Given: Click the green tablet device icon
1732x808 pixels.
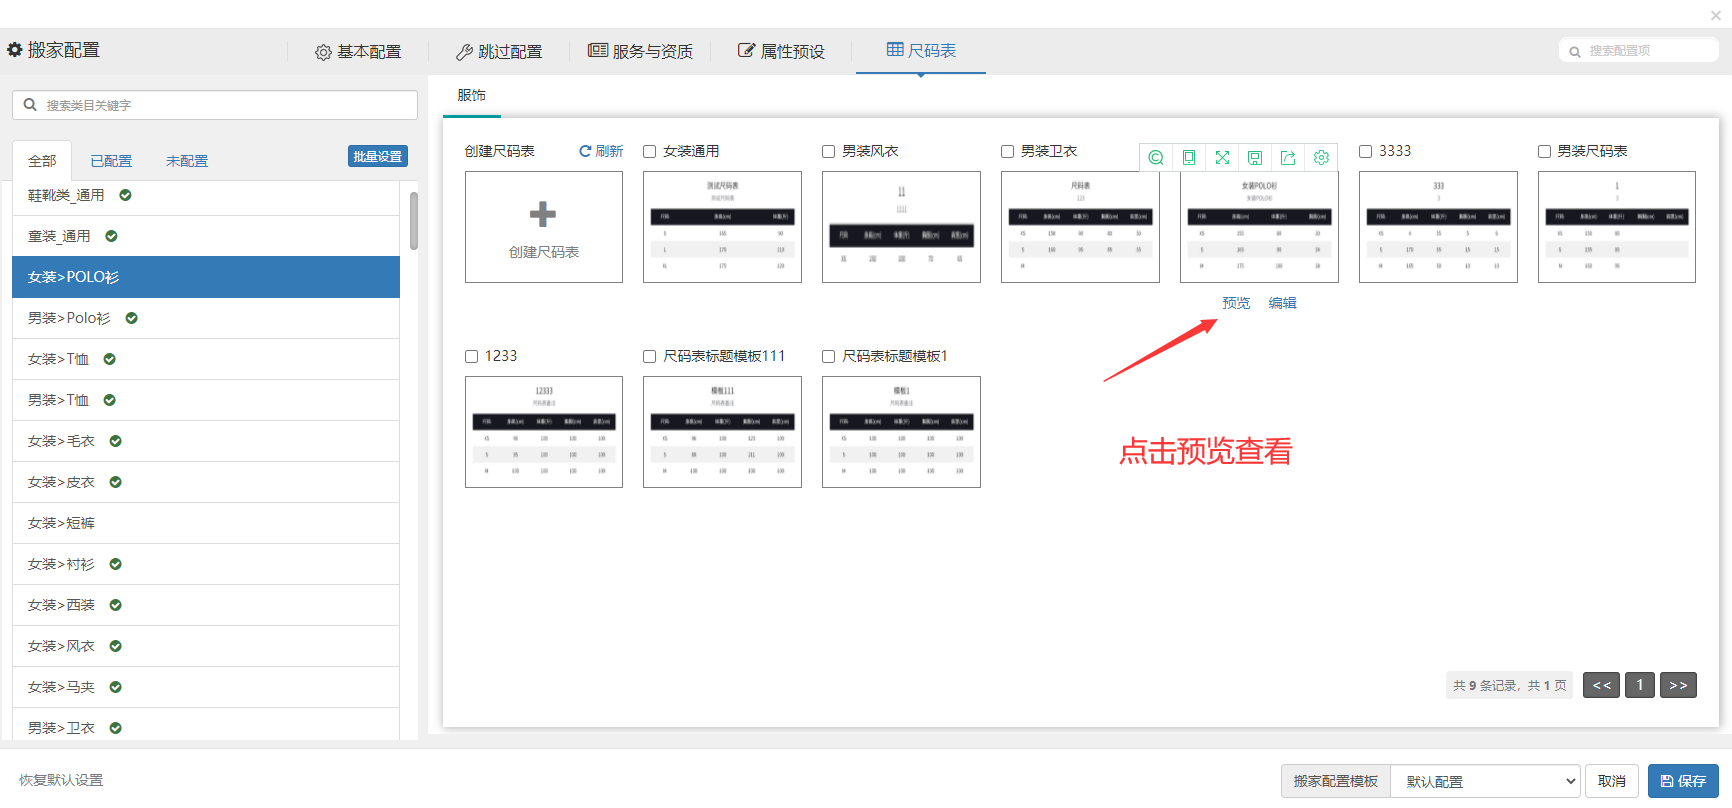Looking at the screenshot, I should point(1189,158).
